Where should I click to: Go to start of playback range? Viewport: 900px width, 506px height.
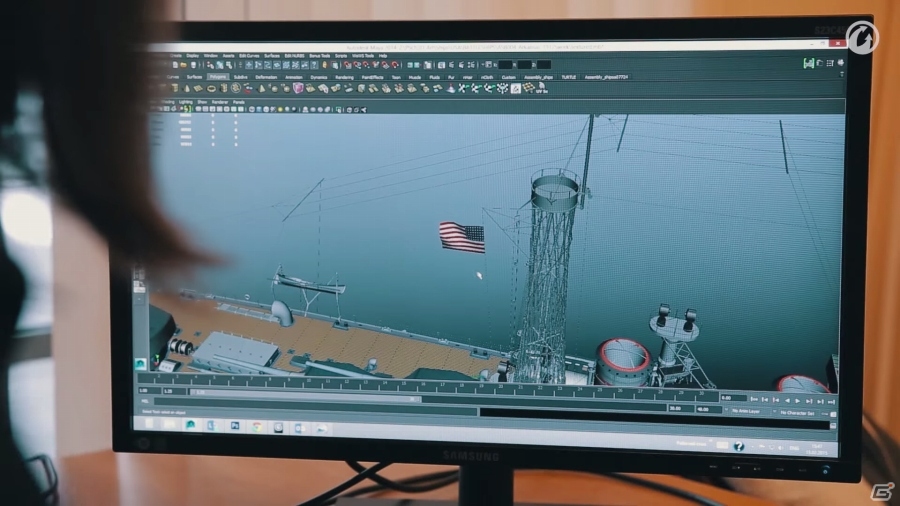coord(754,400)
